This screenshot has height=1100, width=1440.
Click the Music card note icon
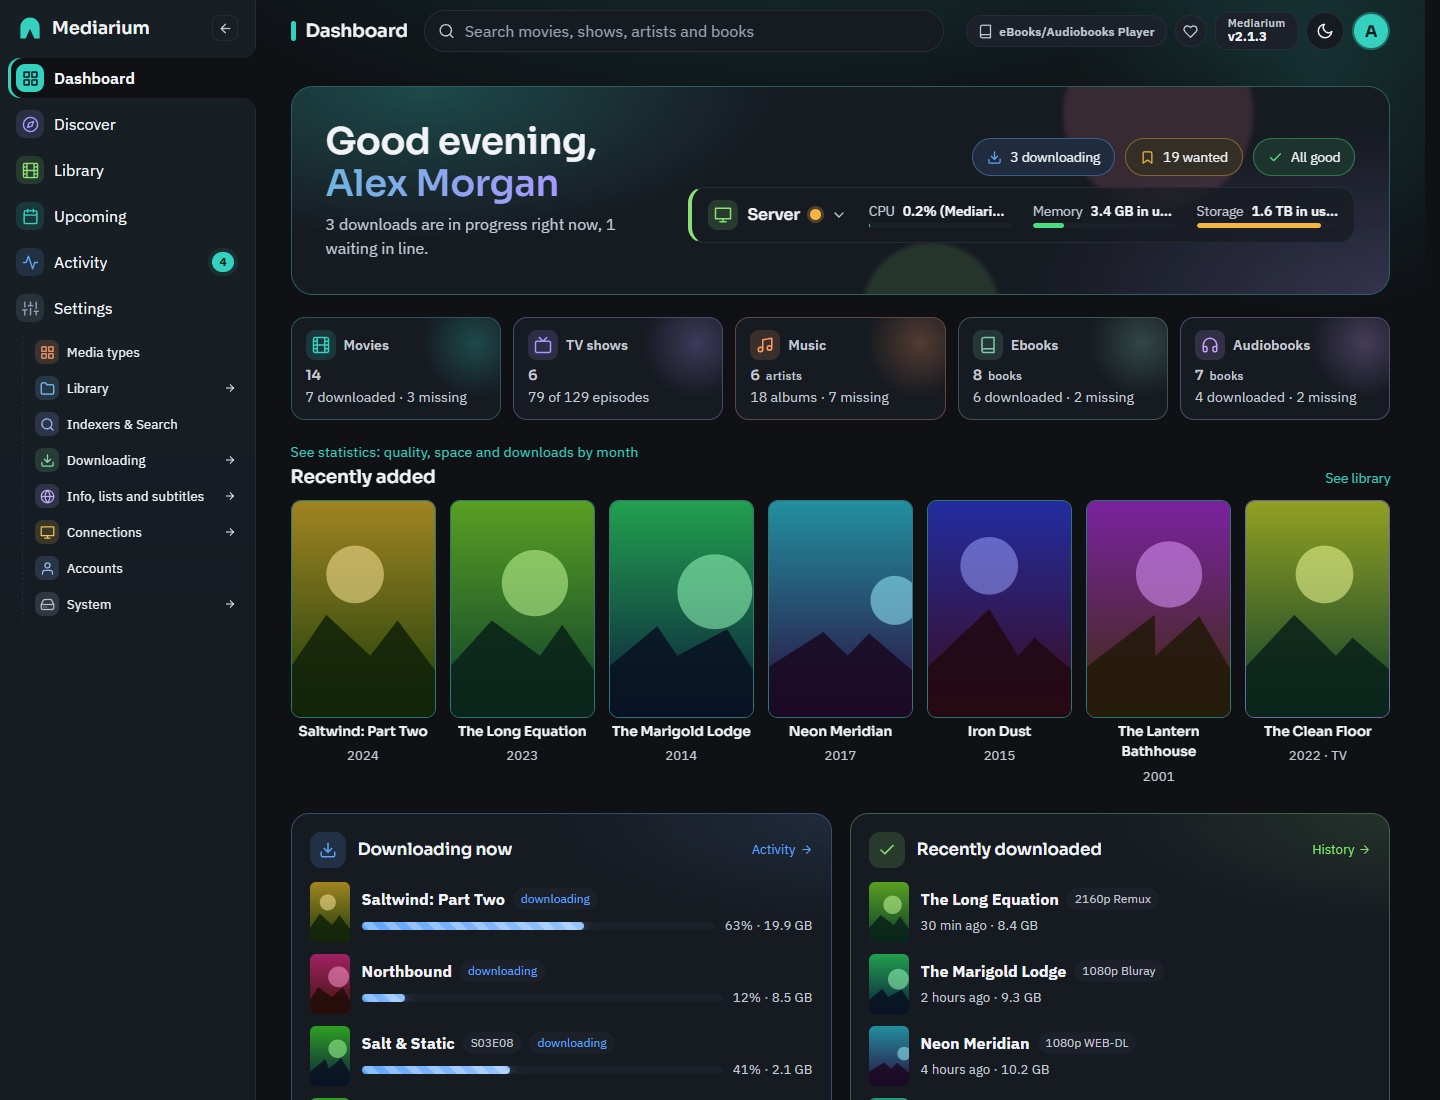pyautogui.click(x=765, y=345)
